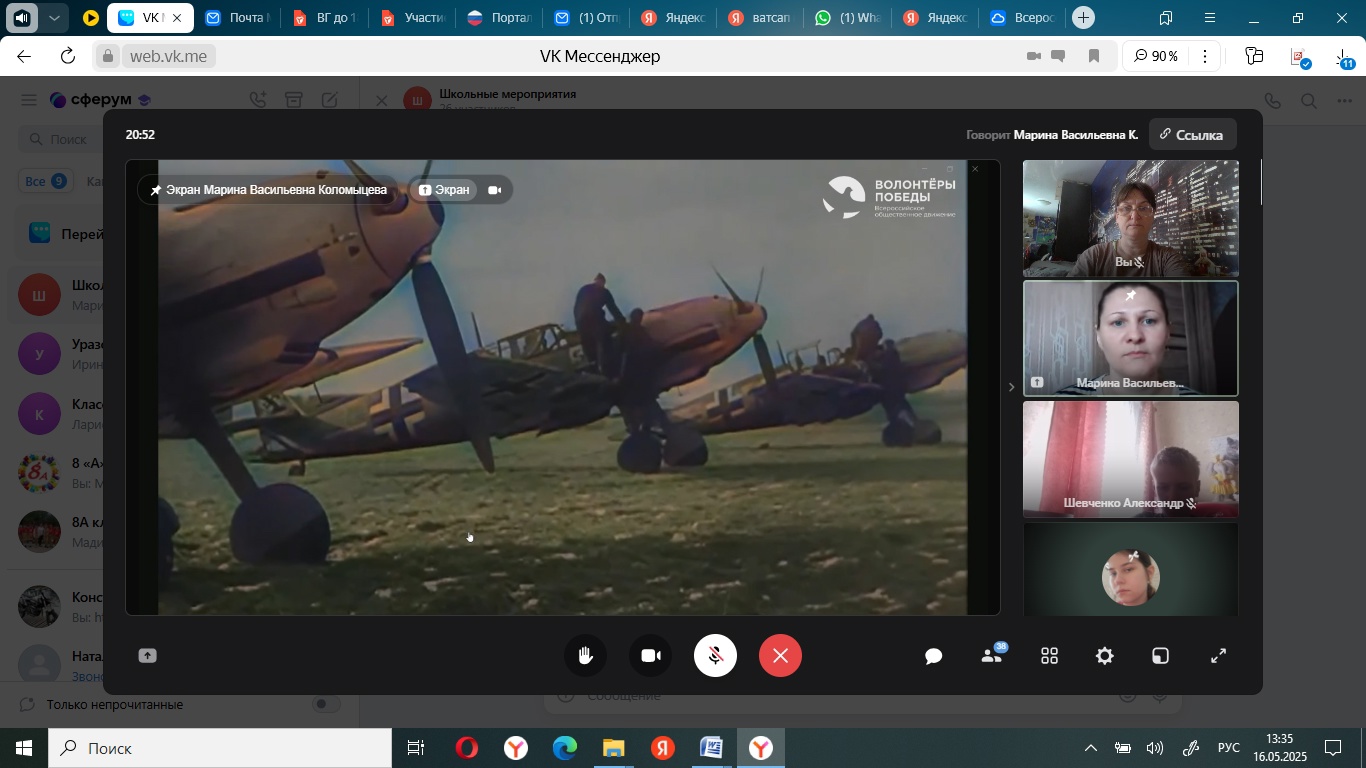The width and height of the screenshot is (1366, 768).
Task: Select the Экран view pill
Action: coord(445,190)
